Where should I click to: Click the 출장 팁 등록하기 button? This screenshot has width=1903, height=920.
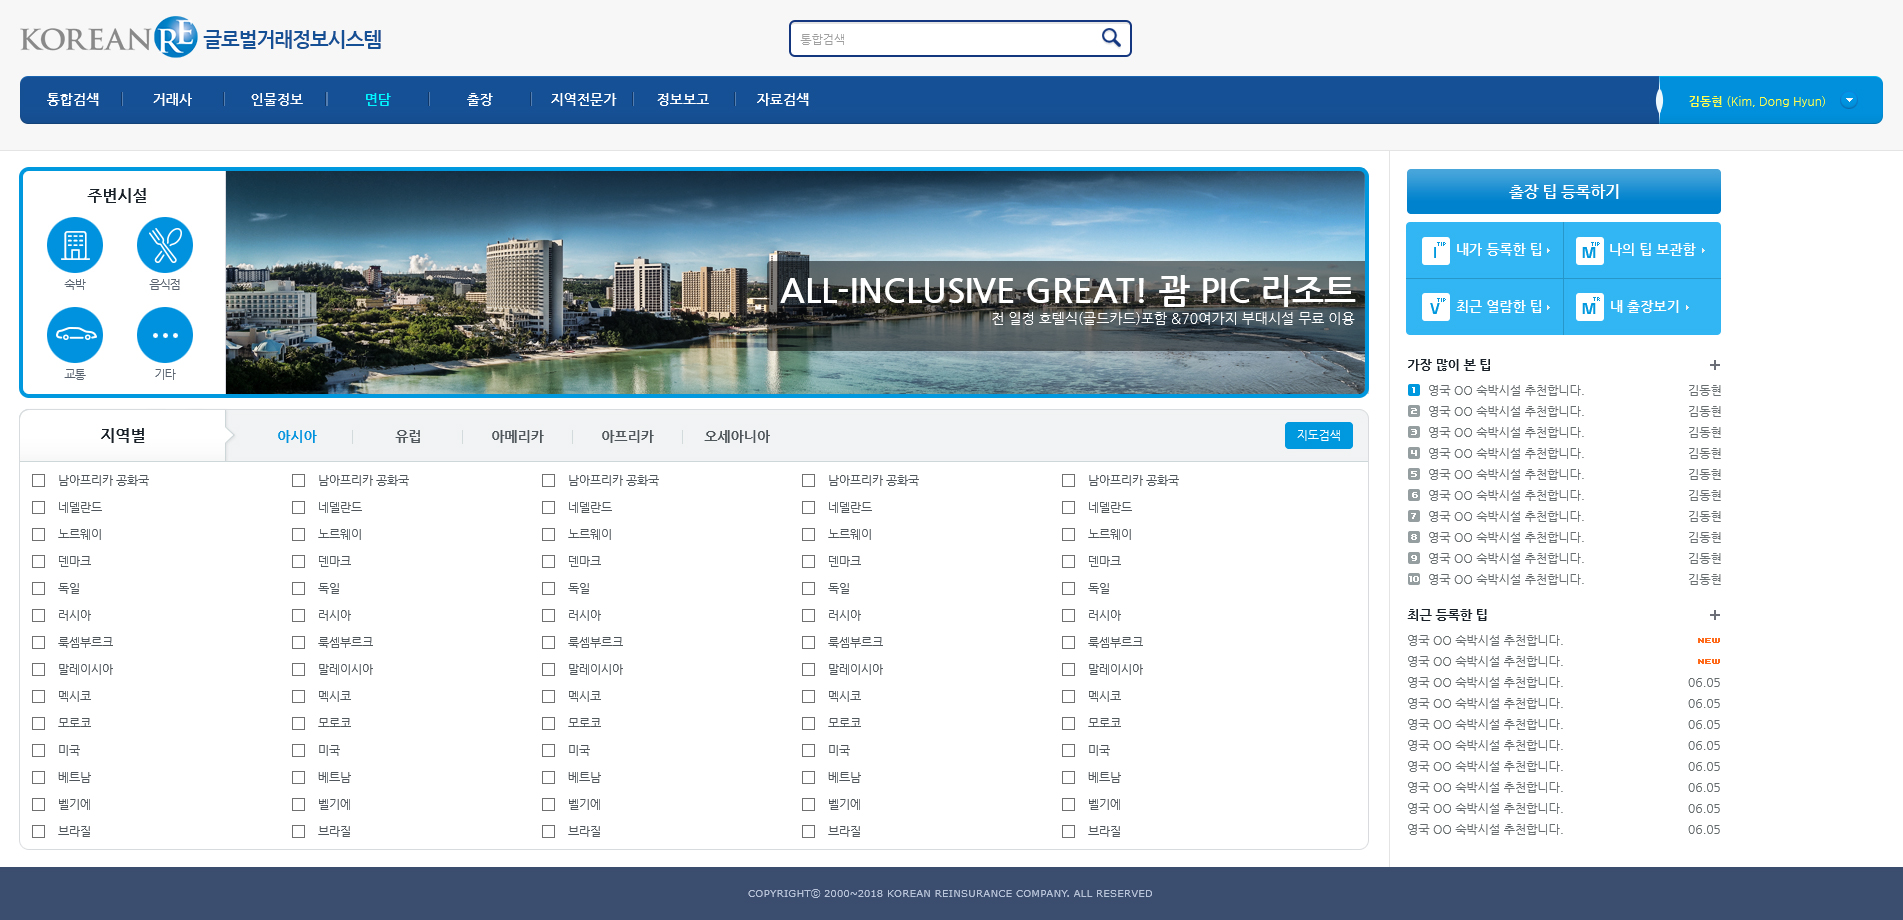pos(1563,191)
